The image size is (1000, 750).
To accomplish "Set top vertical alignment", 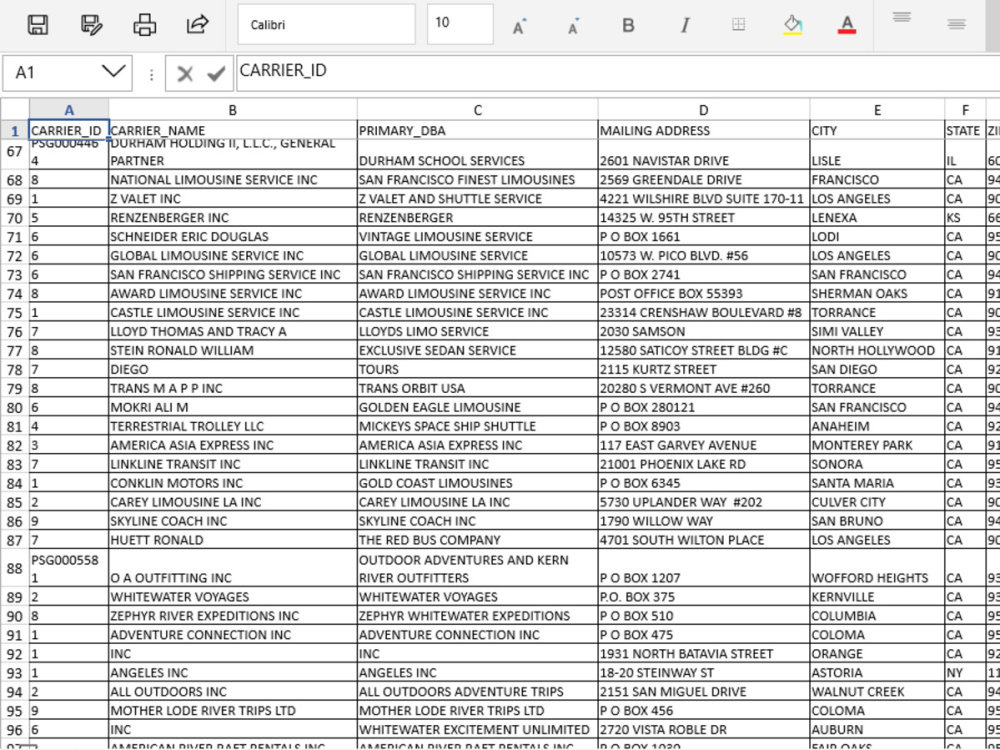I will point(902,18).
